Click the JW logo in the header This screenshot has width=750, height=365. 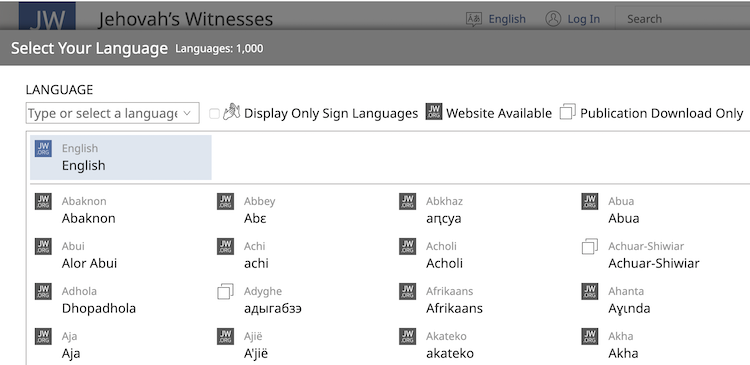(x=47, y=16)
